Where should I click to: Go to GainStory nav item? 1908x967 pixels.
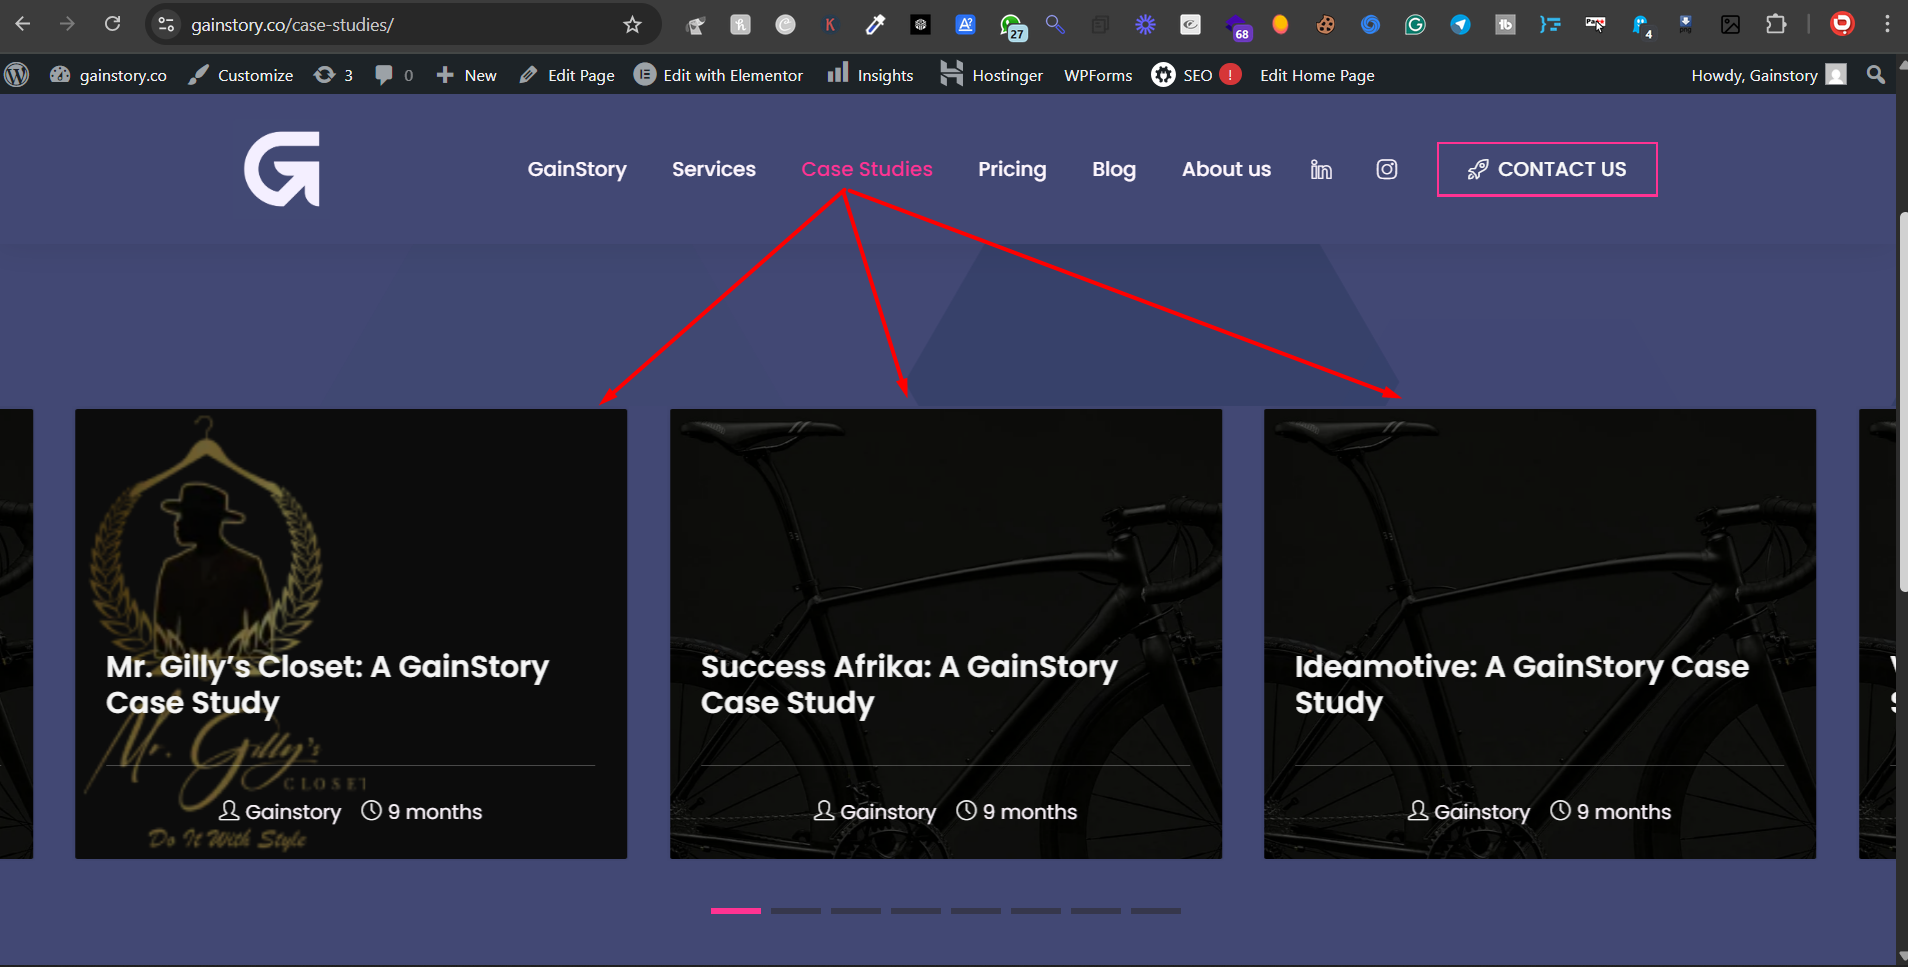[577, 169]
